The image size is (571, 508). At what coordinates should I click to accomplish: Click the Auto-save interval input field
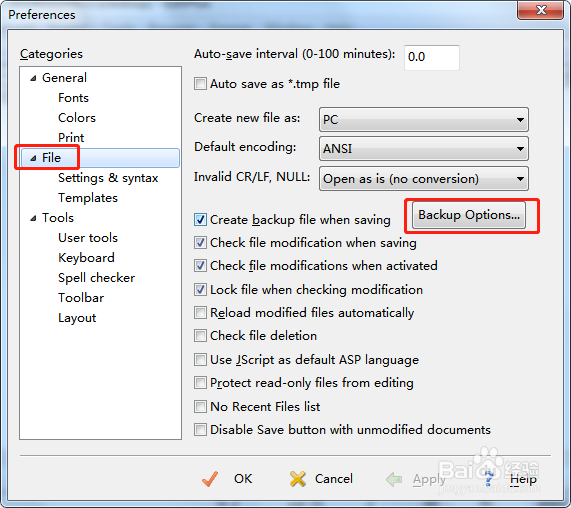pos(432,58)
